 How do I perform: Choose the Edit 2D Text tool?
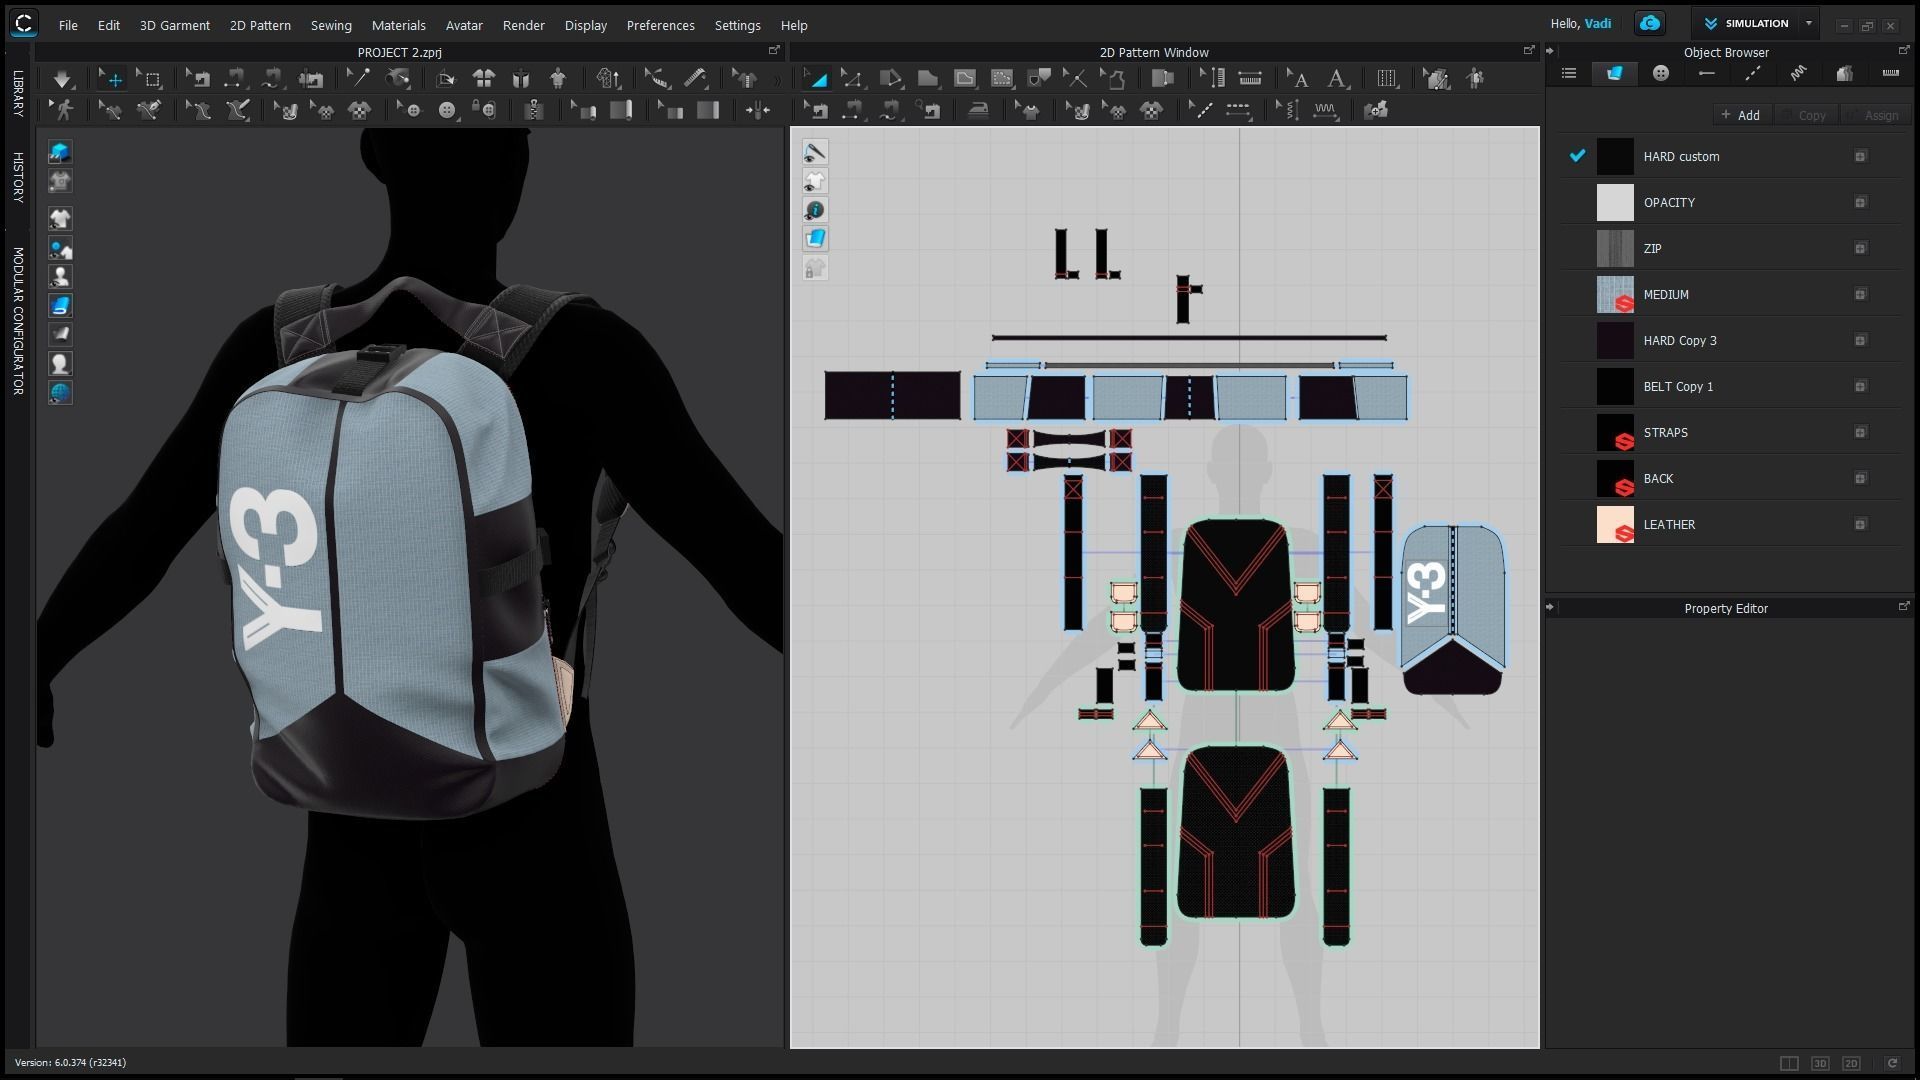click(1297, 79)
